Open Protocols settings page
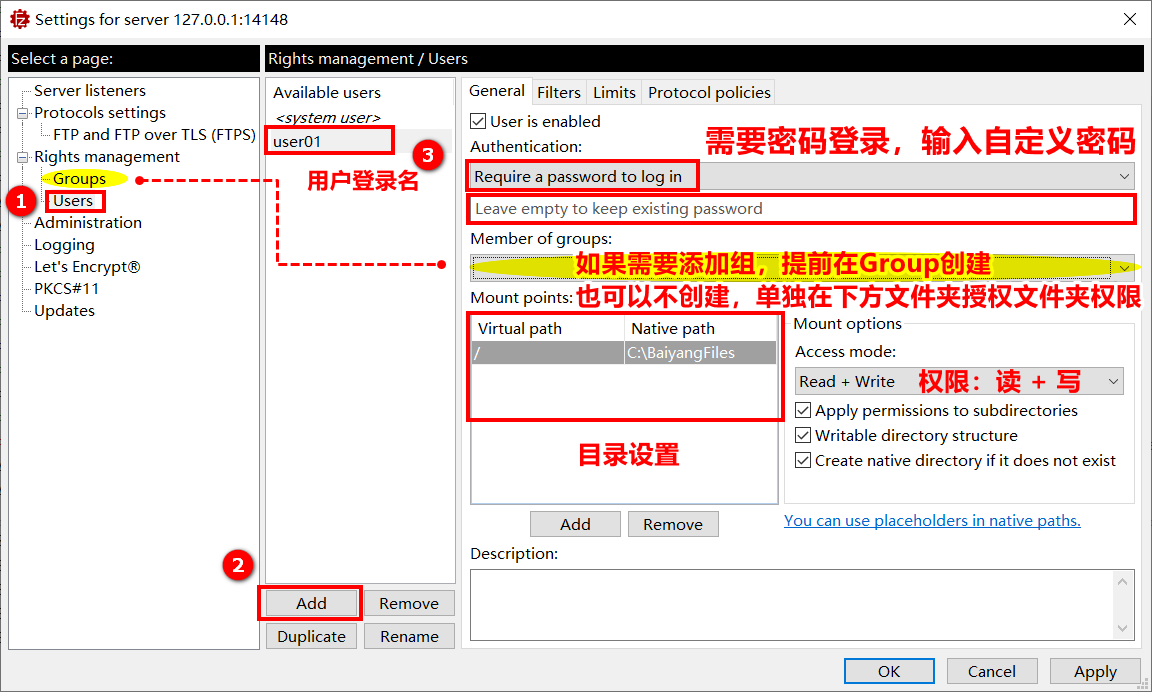Image resolution: width=1152 pixels, height=692 pixels. 100,112
